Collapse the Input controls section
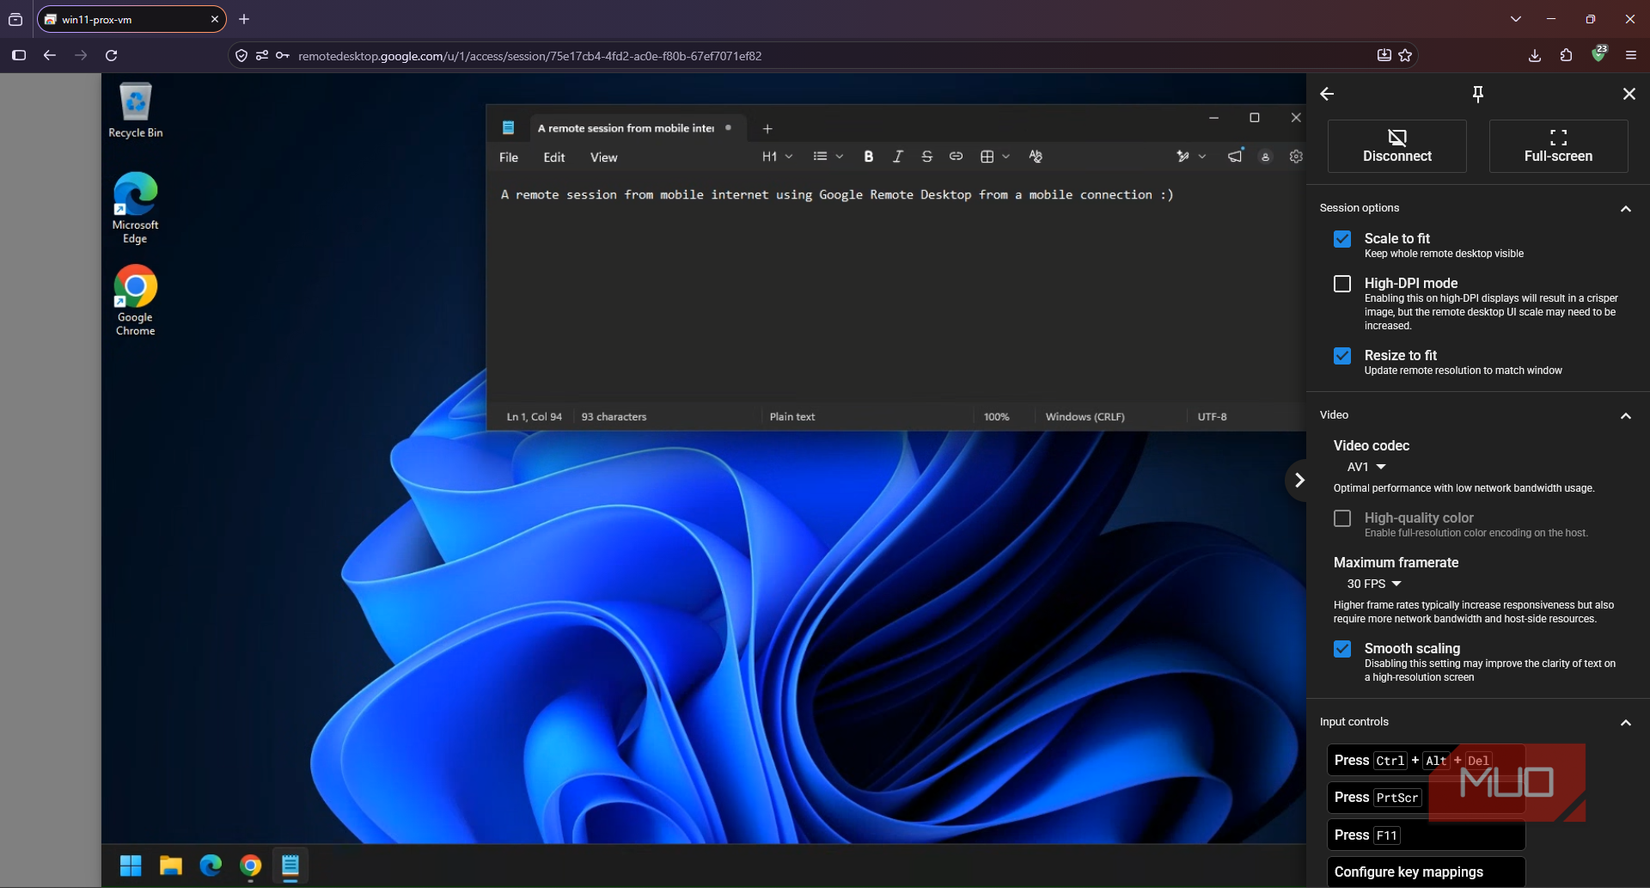 [x=1626, y=723]
